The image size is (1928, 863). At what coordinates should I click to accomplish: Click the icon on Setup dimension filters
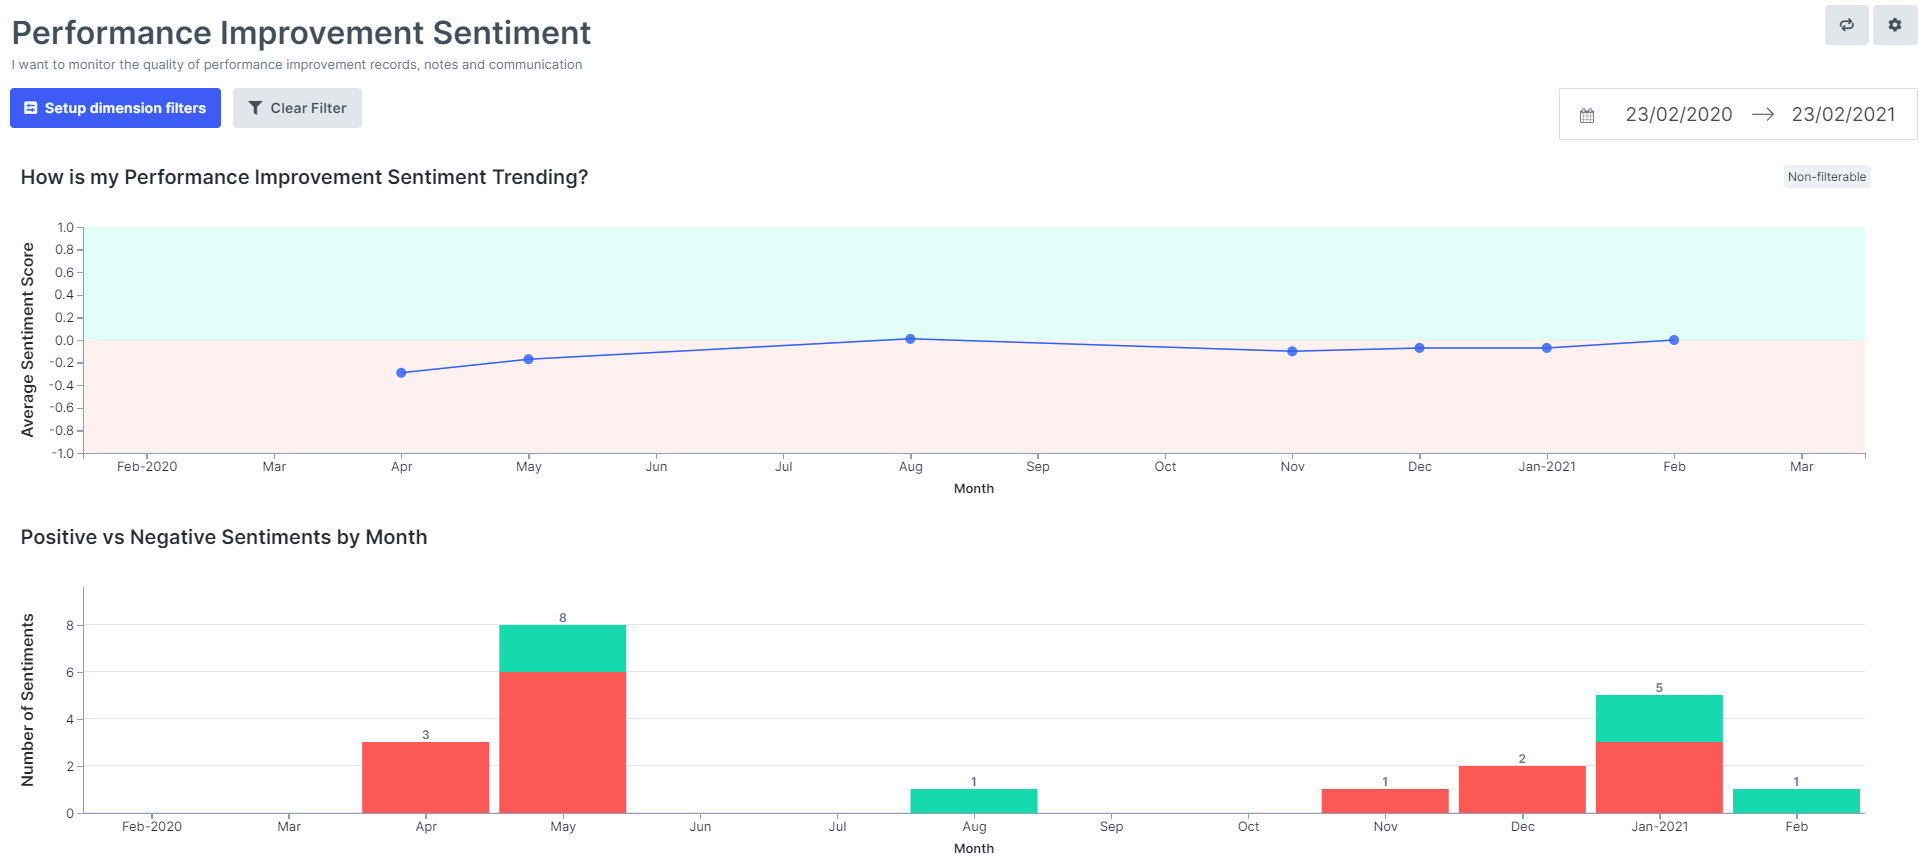[30, 108]
